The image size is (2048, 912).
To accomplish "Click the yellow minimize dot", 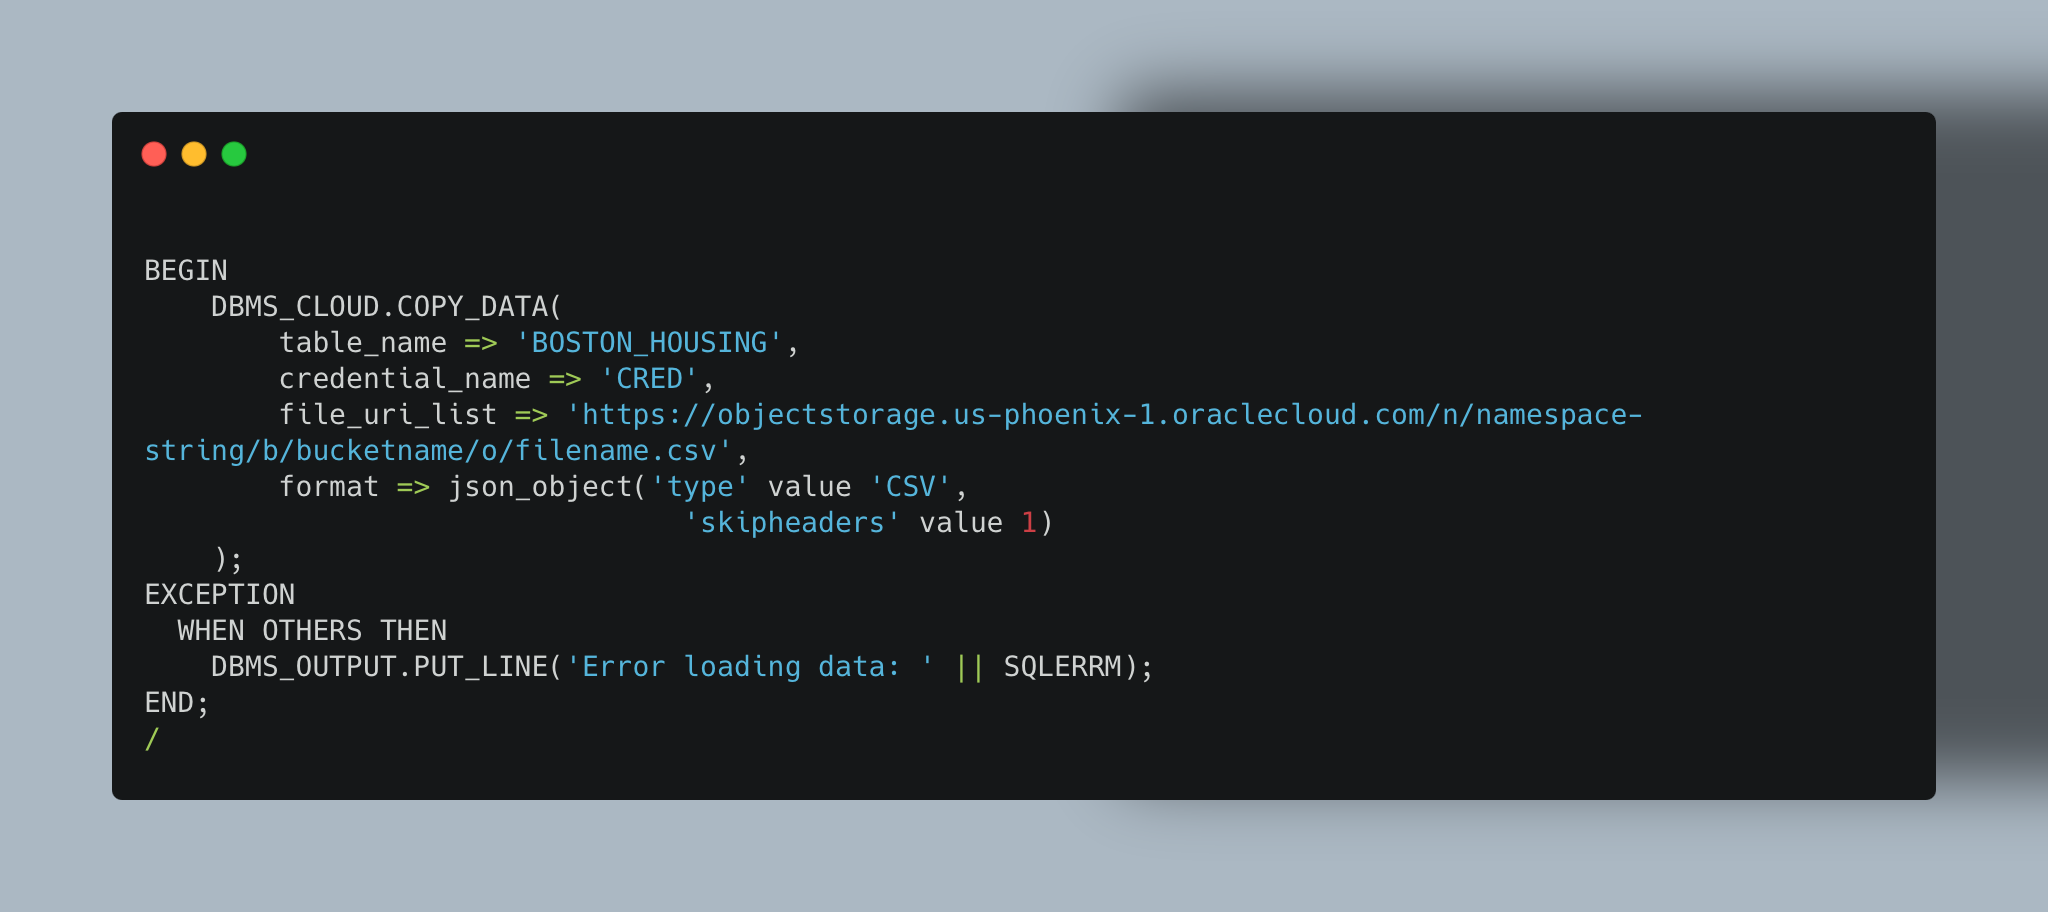I will [x=194, y=154].
